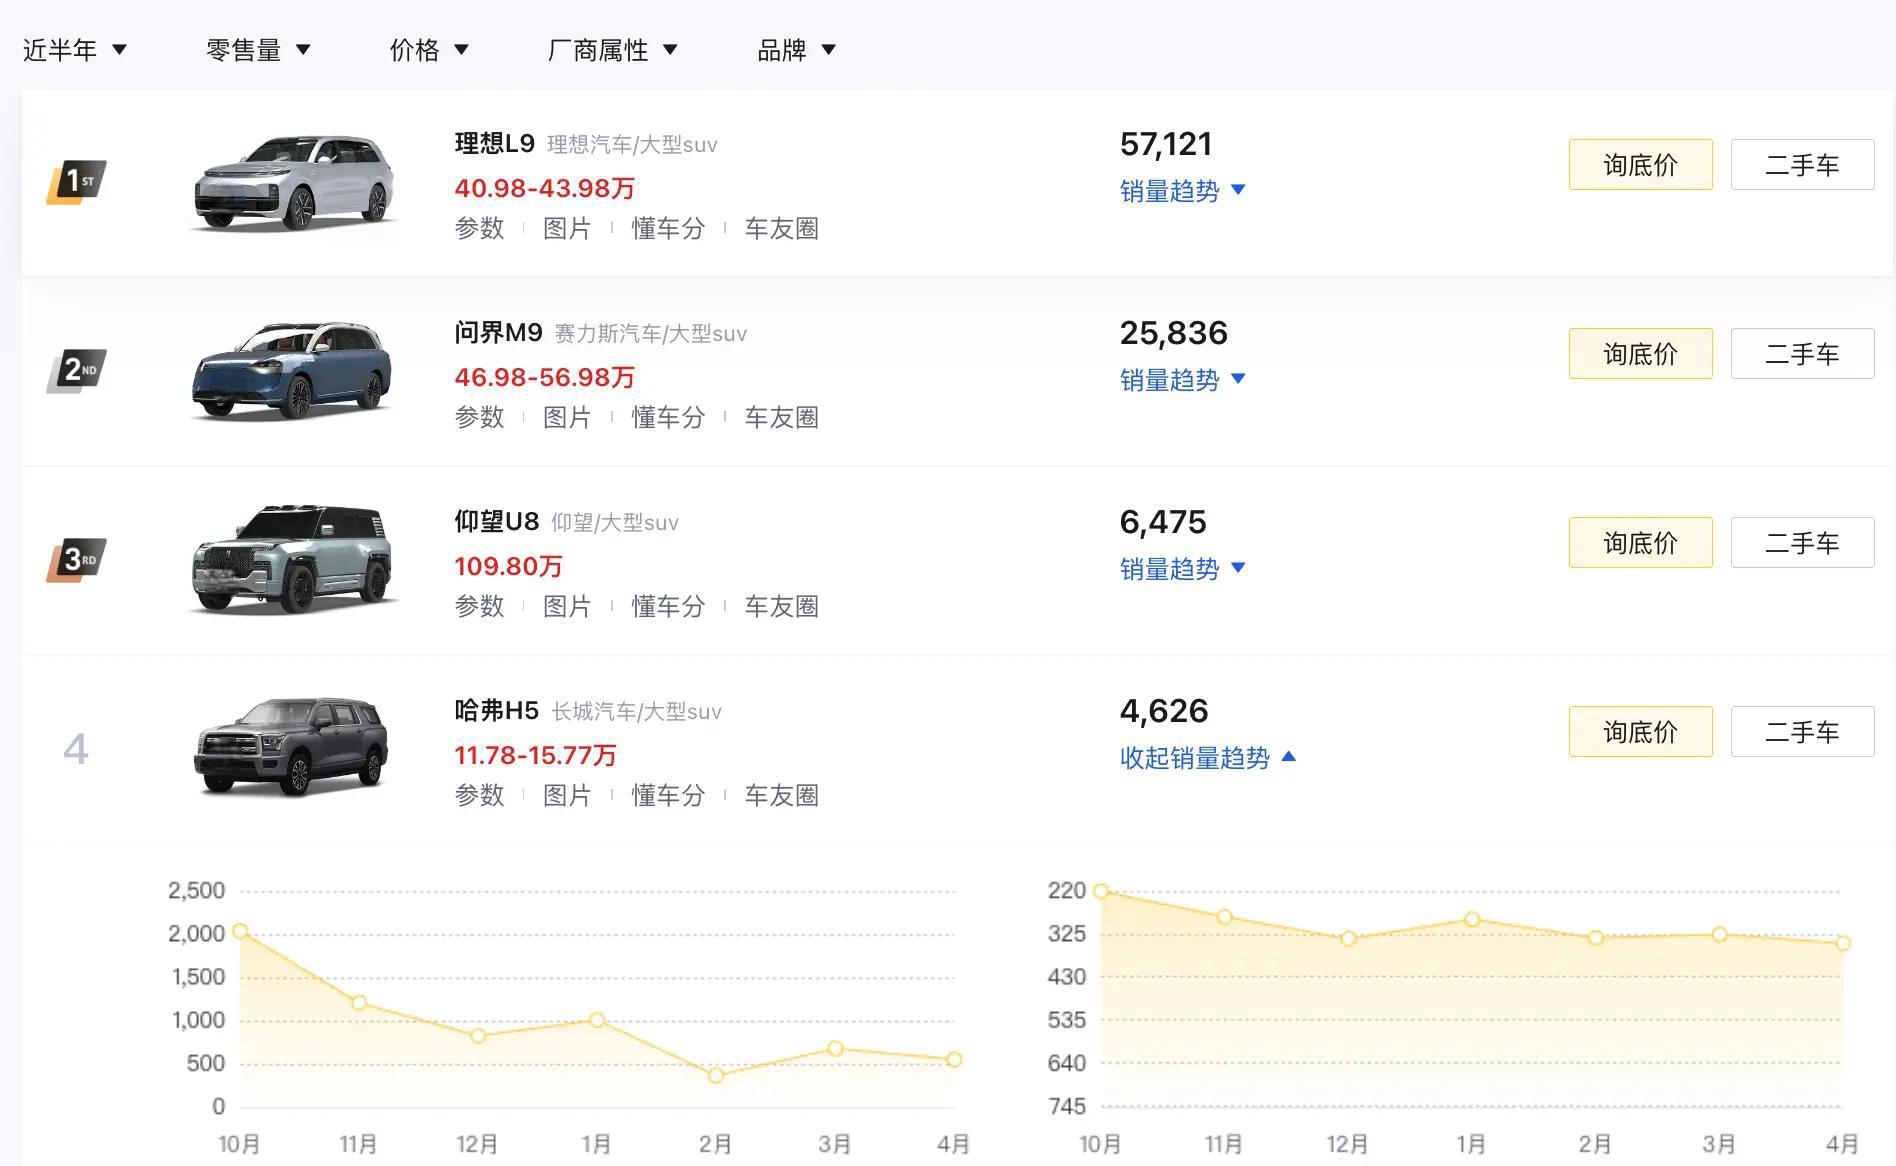Open the 厂商属性 filter dropdown

[x=612, y=50]
